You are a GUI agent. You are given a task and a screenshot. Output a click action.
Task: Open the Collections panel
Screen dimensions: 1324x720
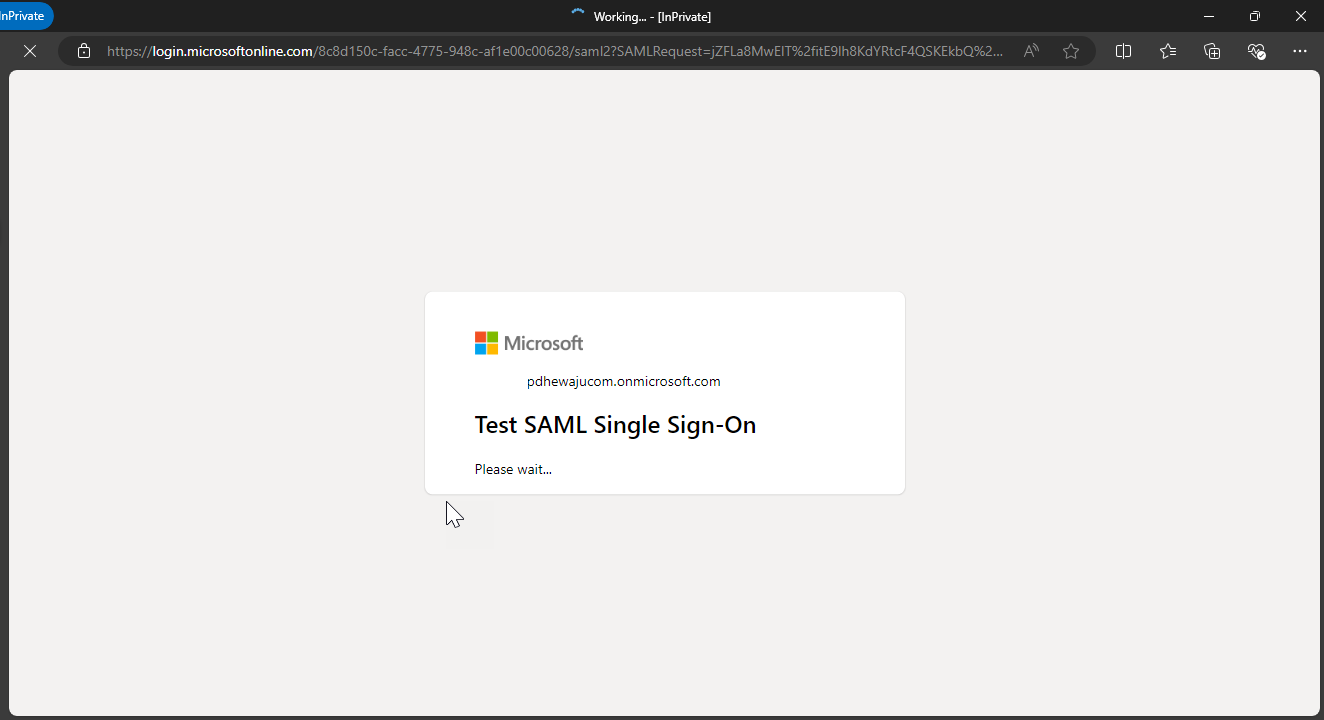point(1212,51)
